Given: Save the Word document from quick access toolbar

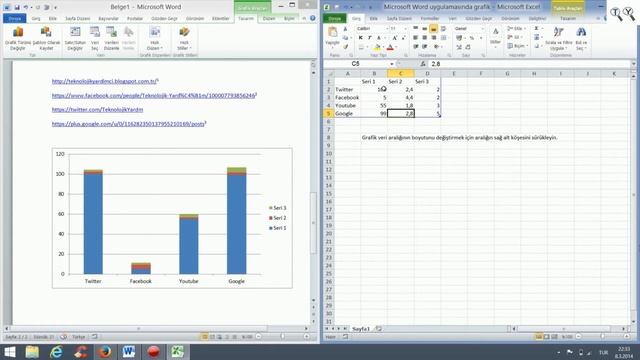Looking at the screenshot, I should (17, 7).
